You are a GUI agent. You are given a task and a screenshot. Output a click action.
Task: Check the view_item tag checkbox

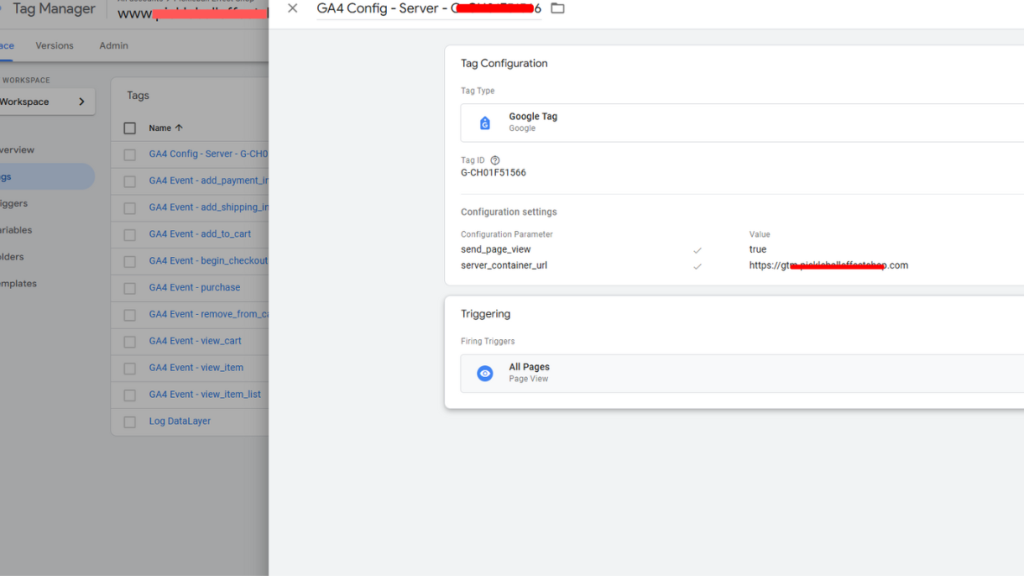pos(130,369)
